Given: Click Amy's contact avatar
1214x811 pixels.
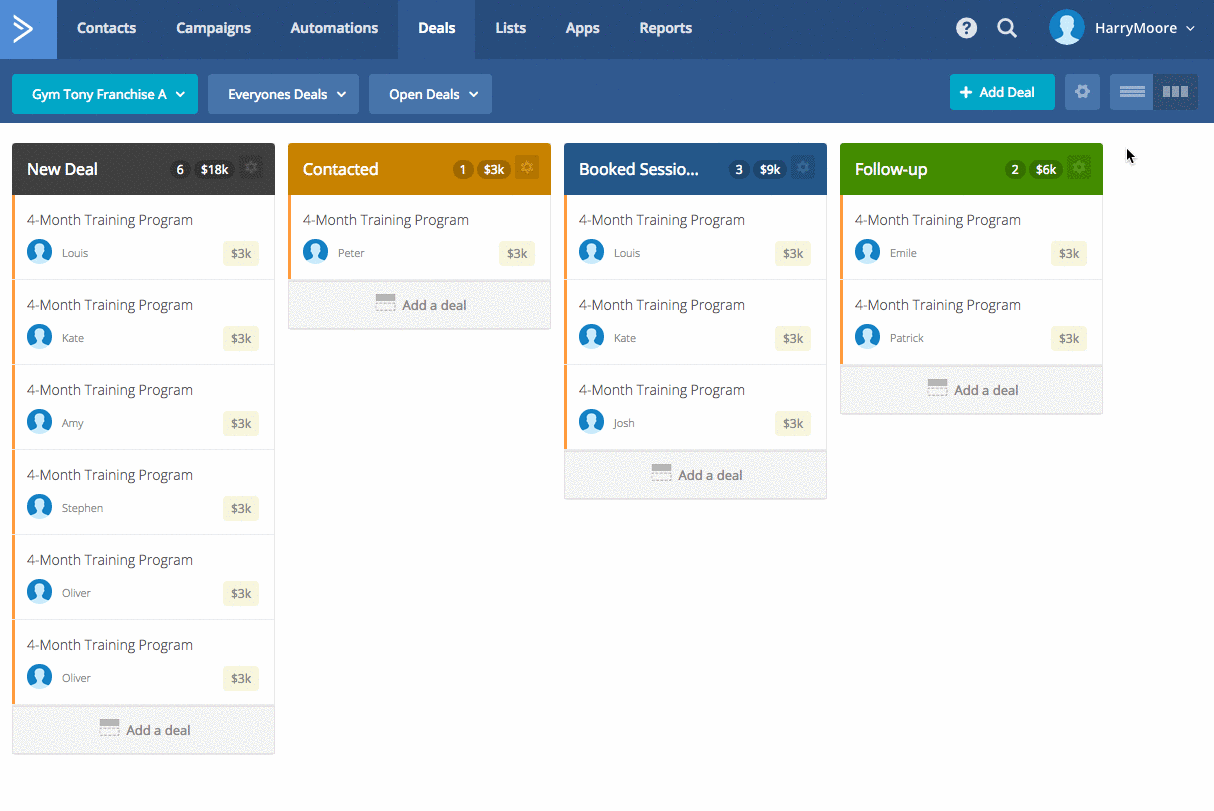Looking at the screenshot, I should tap(40, 422).
